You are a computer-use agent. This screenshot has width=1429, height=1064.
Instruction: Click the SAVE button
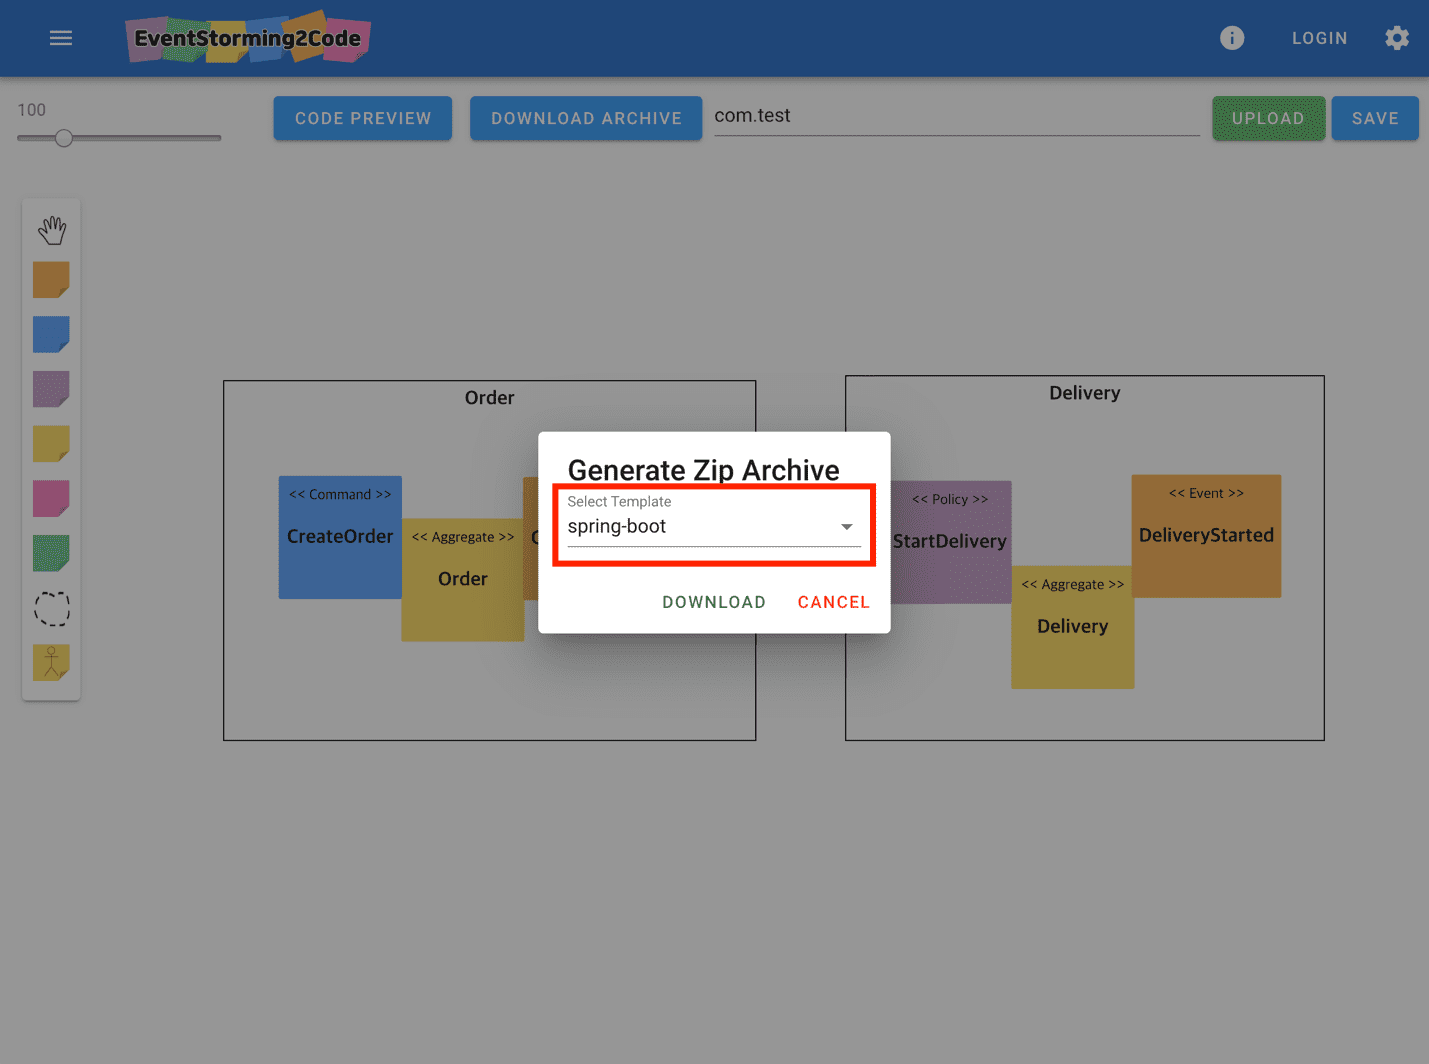point(1375,118)
